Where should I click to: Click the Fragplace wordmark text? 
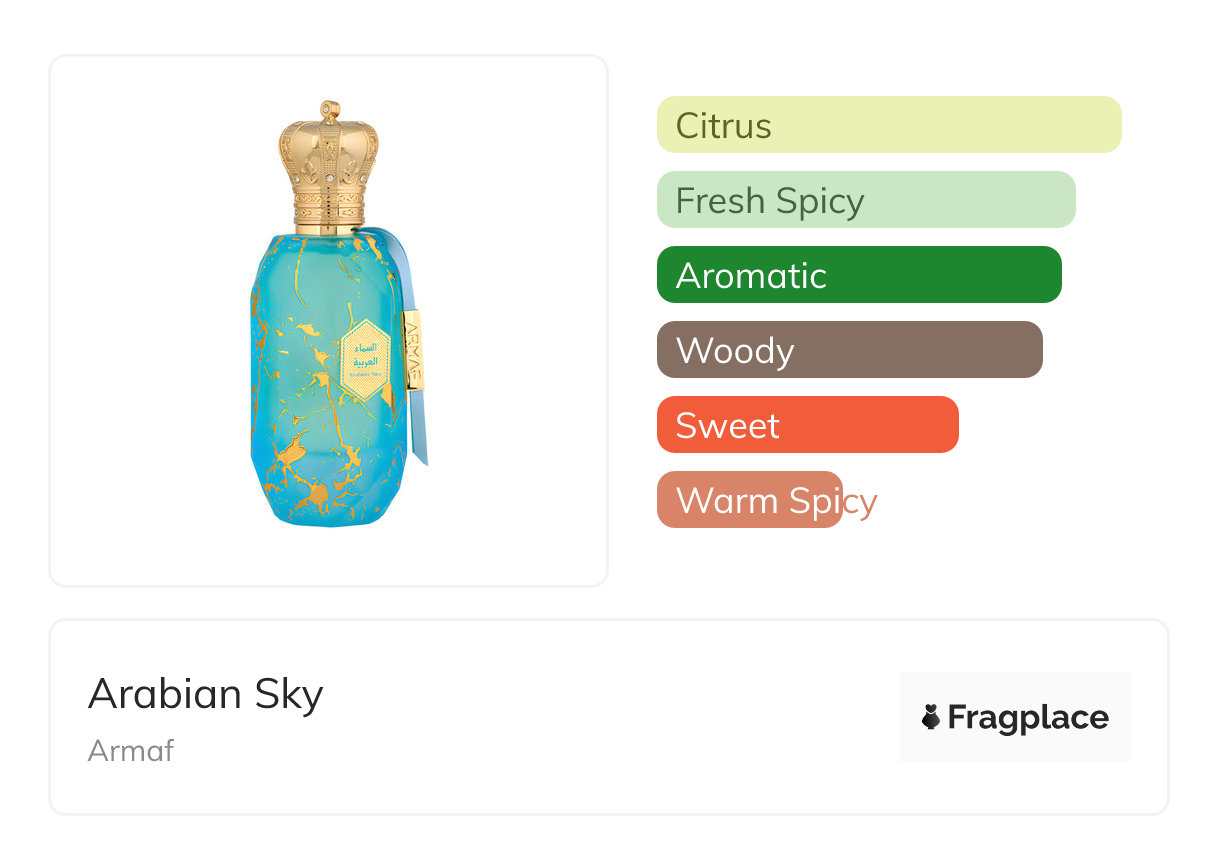click(1028, 717)
